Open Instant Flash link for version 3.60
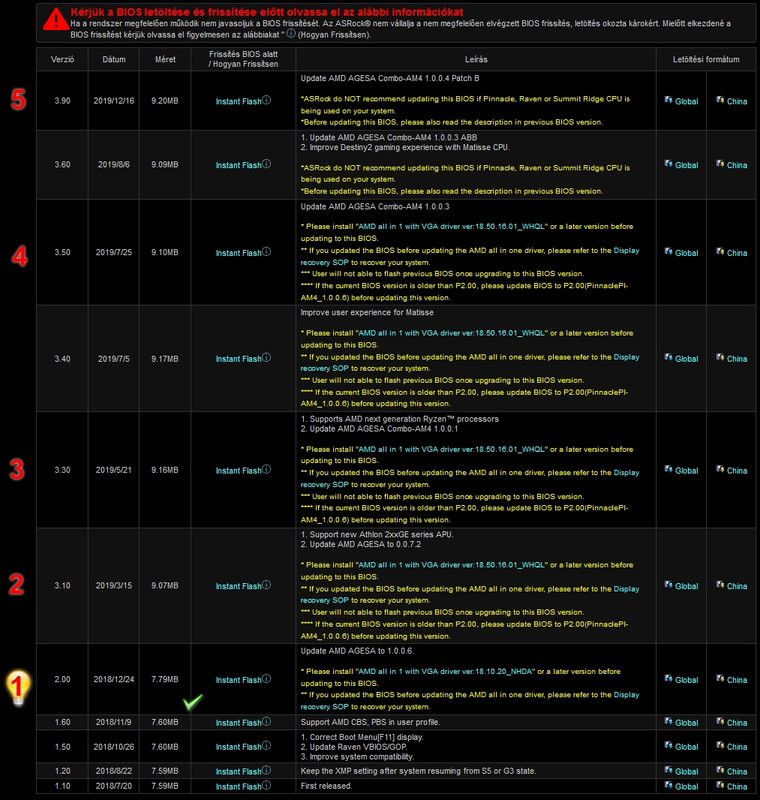 pos(238,165)
